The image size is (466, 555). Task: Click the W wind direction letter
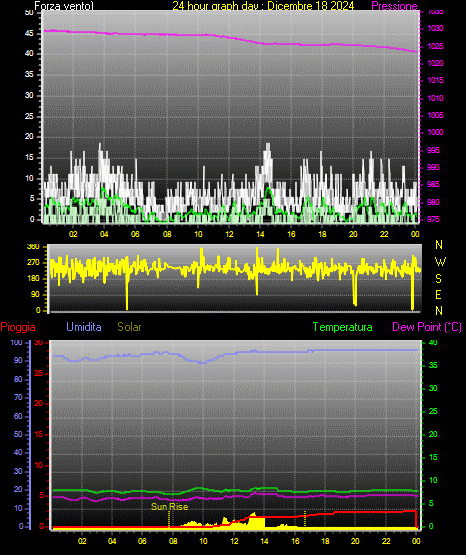click(440, 262)
